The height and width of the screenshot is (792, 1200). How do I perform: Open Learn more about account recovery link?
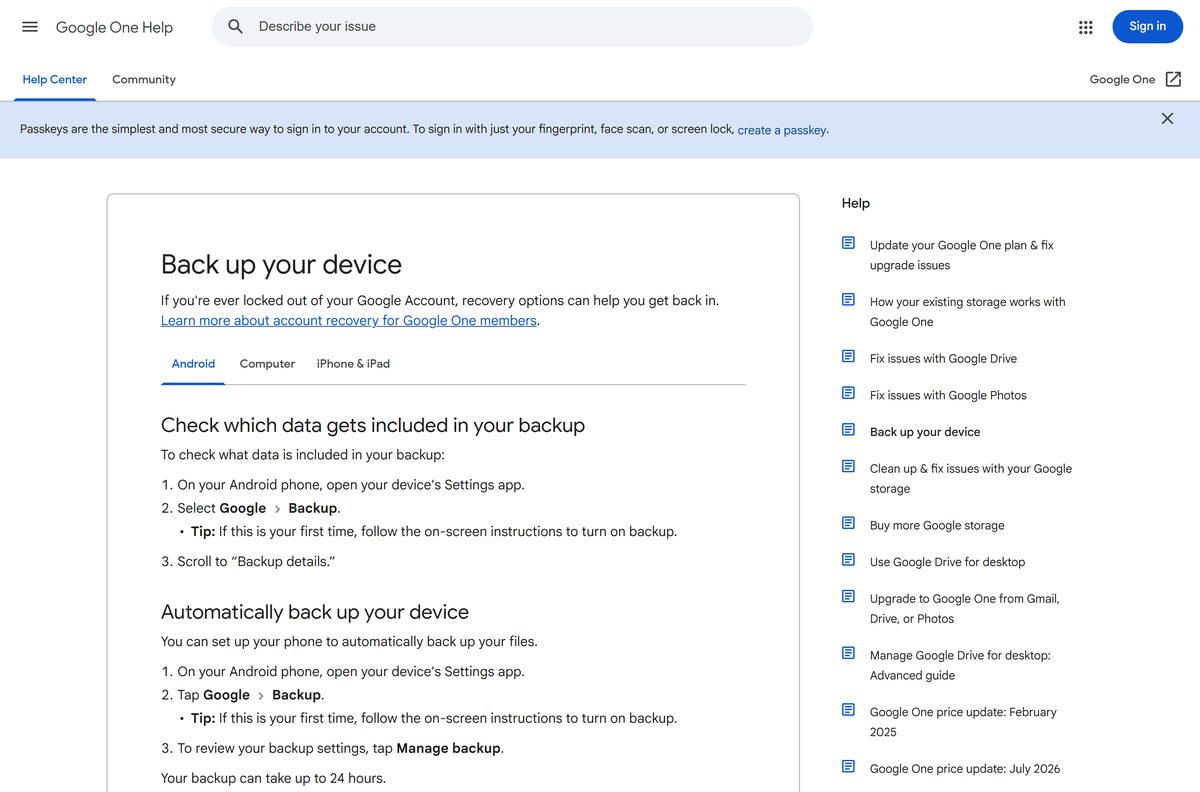[349, 321]
